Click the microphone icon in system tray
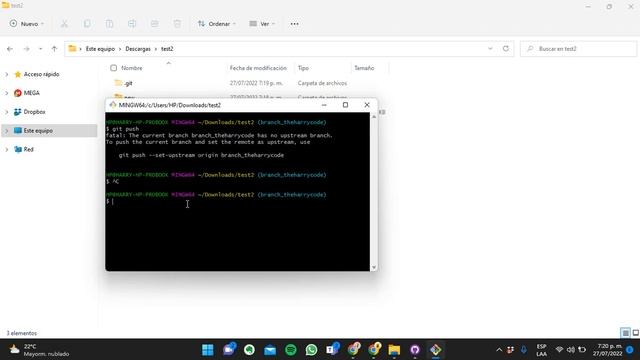 tap(523, 350)
